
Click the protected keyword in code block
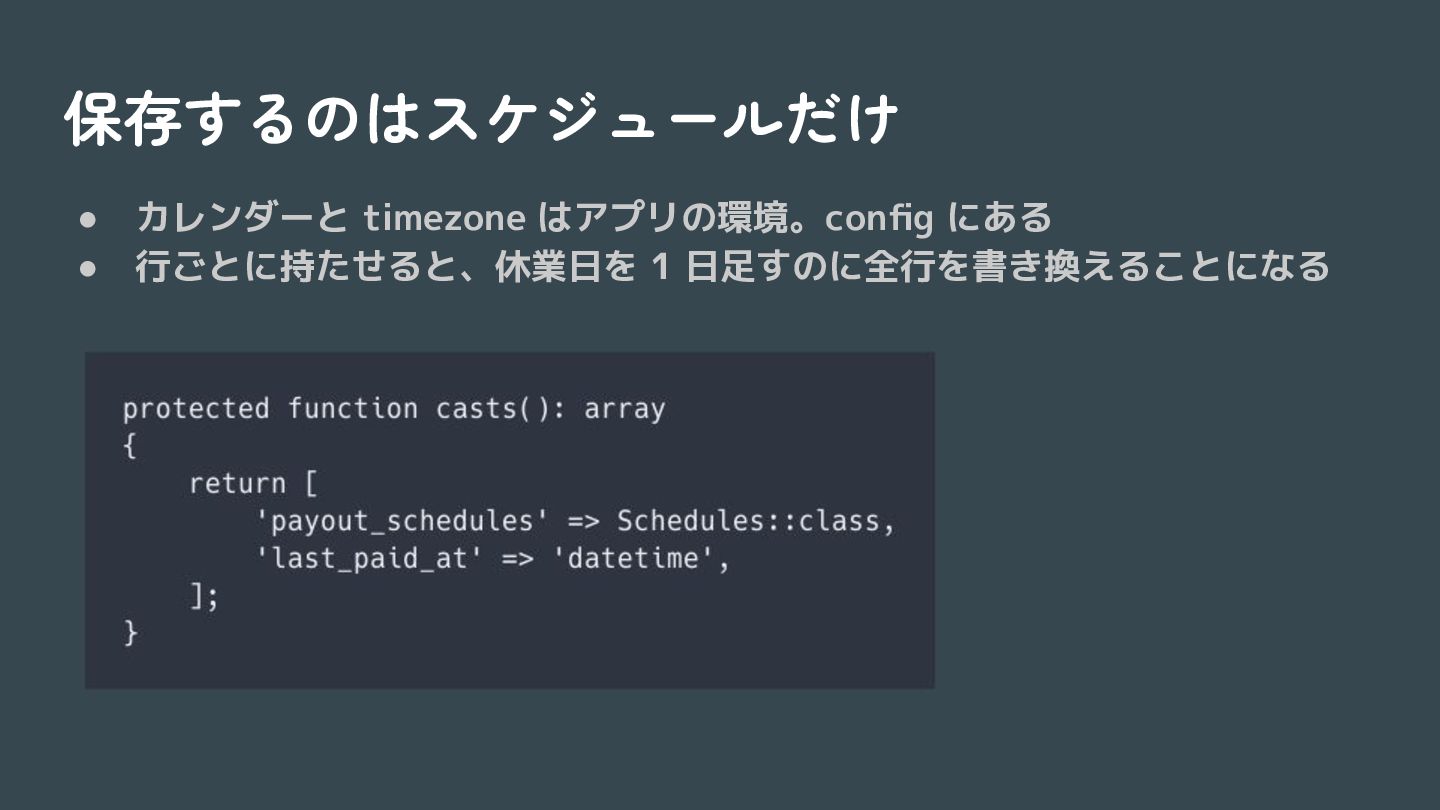click(196, 409)
